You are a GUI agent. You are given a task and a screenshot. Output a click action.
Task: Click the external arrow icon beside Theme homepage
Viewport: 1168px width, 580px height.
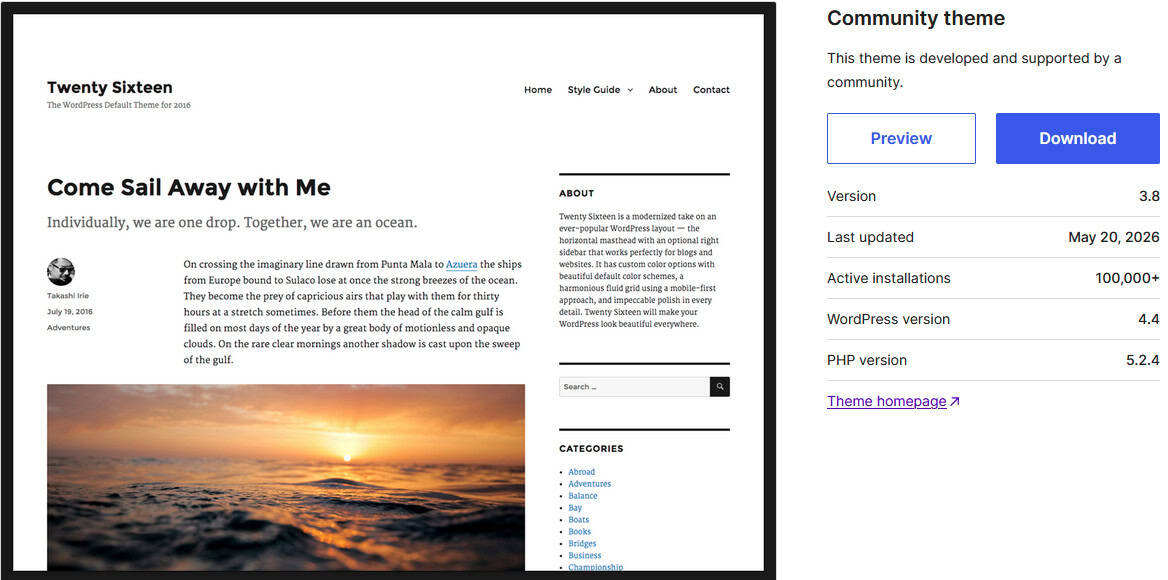click(x=955, y=401)
